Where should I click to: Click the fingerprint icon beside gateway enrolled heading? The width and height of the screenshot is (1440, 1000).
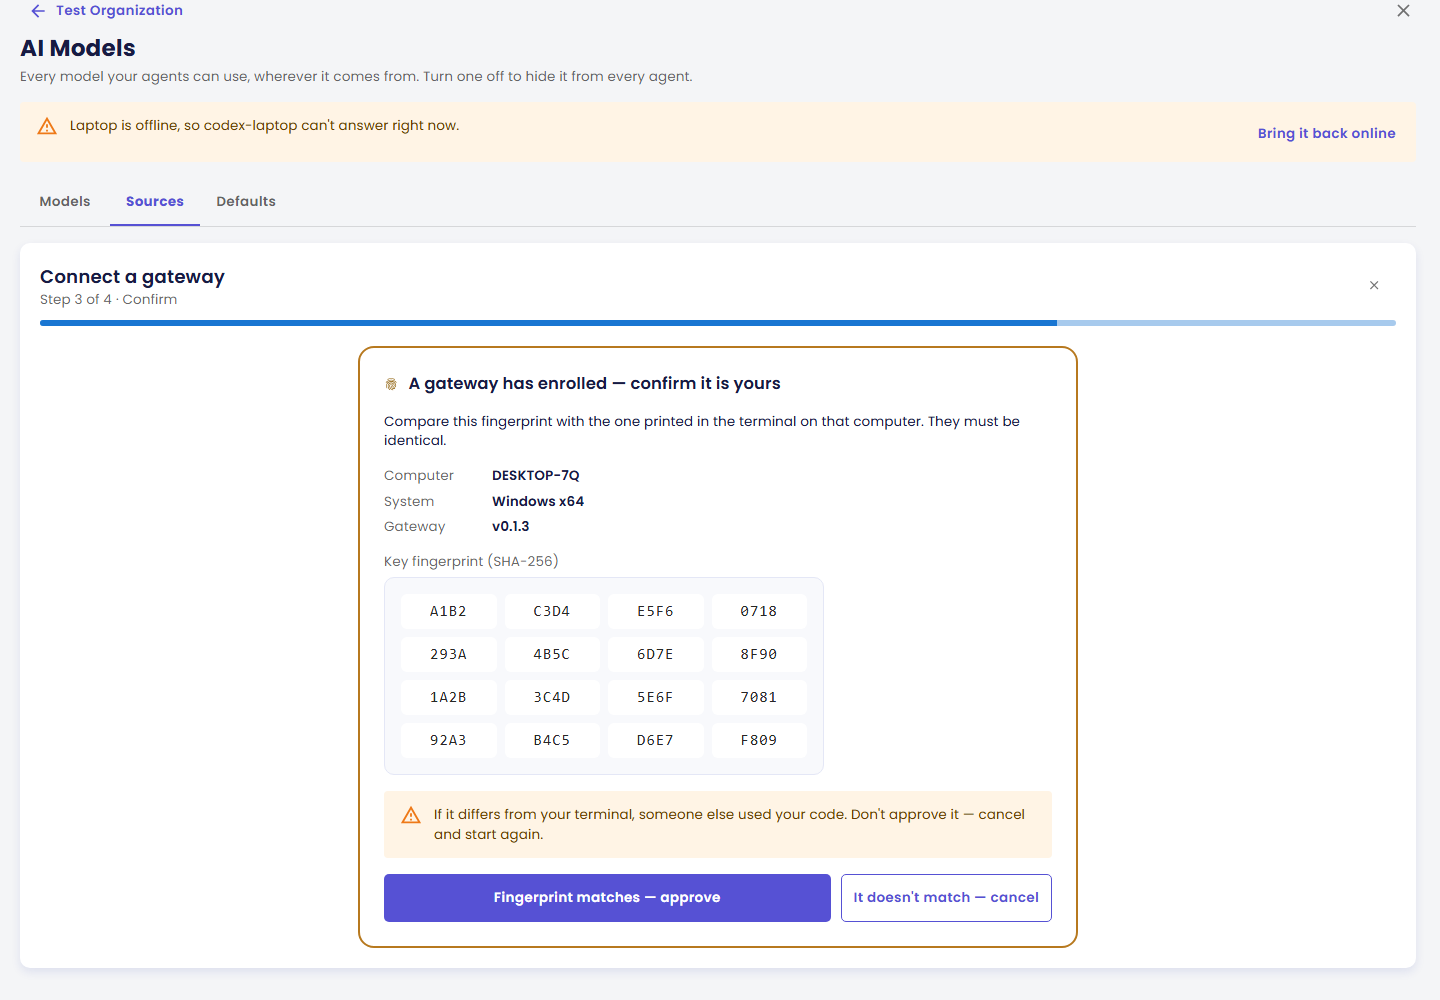(x=391, y=384)
